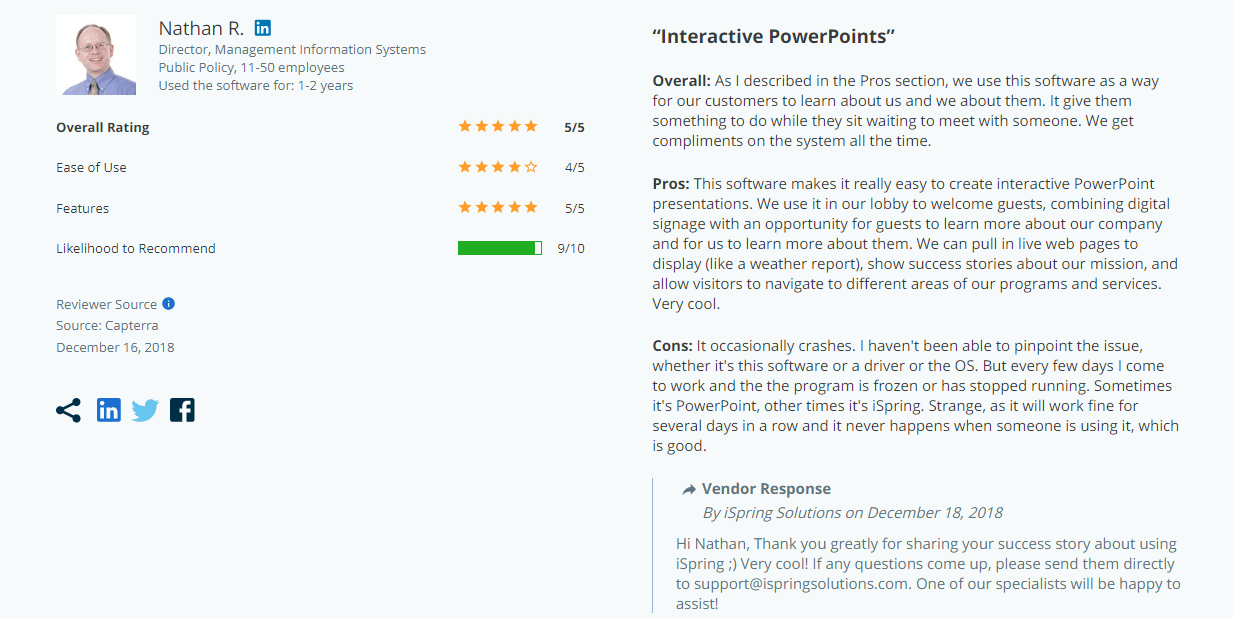Click the Vendor Response heading
Screen dimensions: 1233x619
tap(766, 489)
